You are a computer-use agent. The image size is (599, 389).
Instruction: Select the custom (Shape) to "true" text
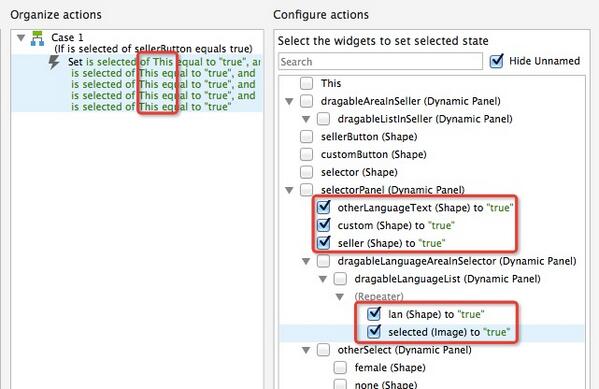(x=396, y=225)
